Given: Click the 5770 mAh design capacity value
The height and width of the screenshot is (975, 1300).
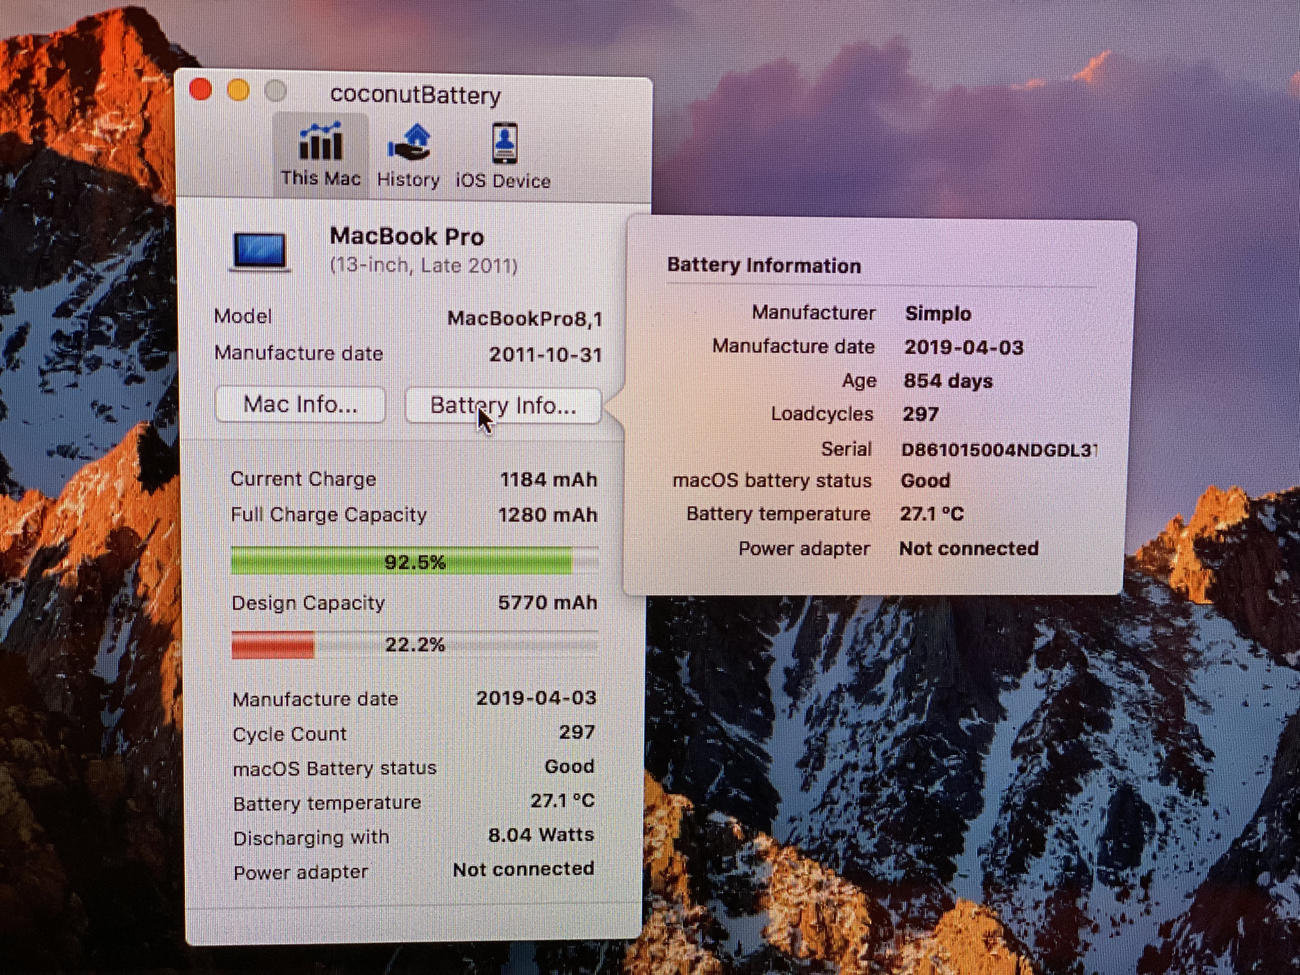Looking at the screenshot, I should click(x=547, y=603).
